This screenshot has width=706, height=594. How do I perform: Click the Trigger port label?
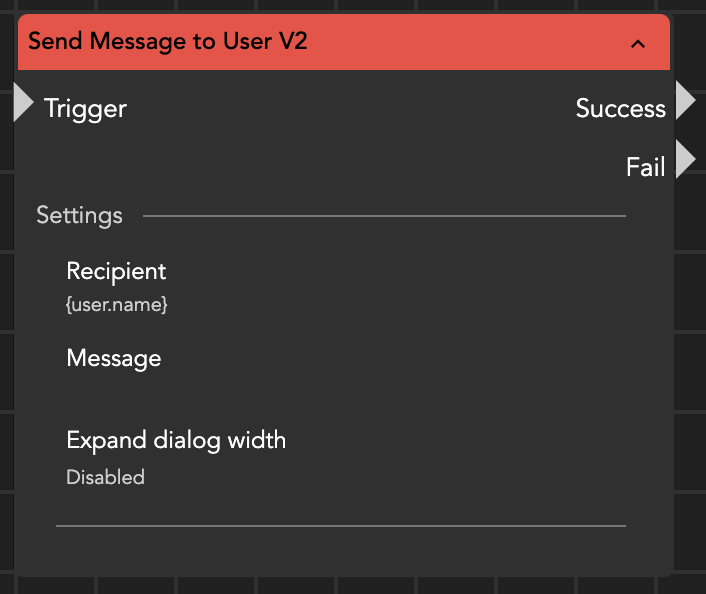(86, 108)
